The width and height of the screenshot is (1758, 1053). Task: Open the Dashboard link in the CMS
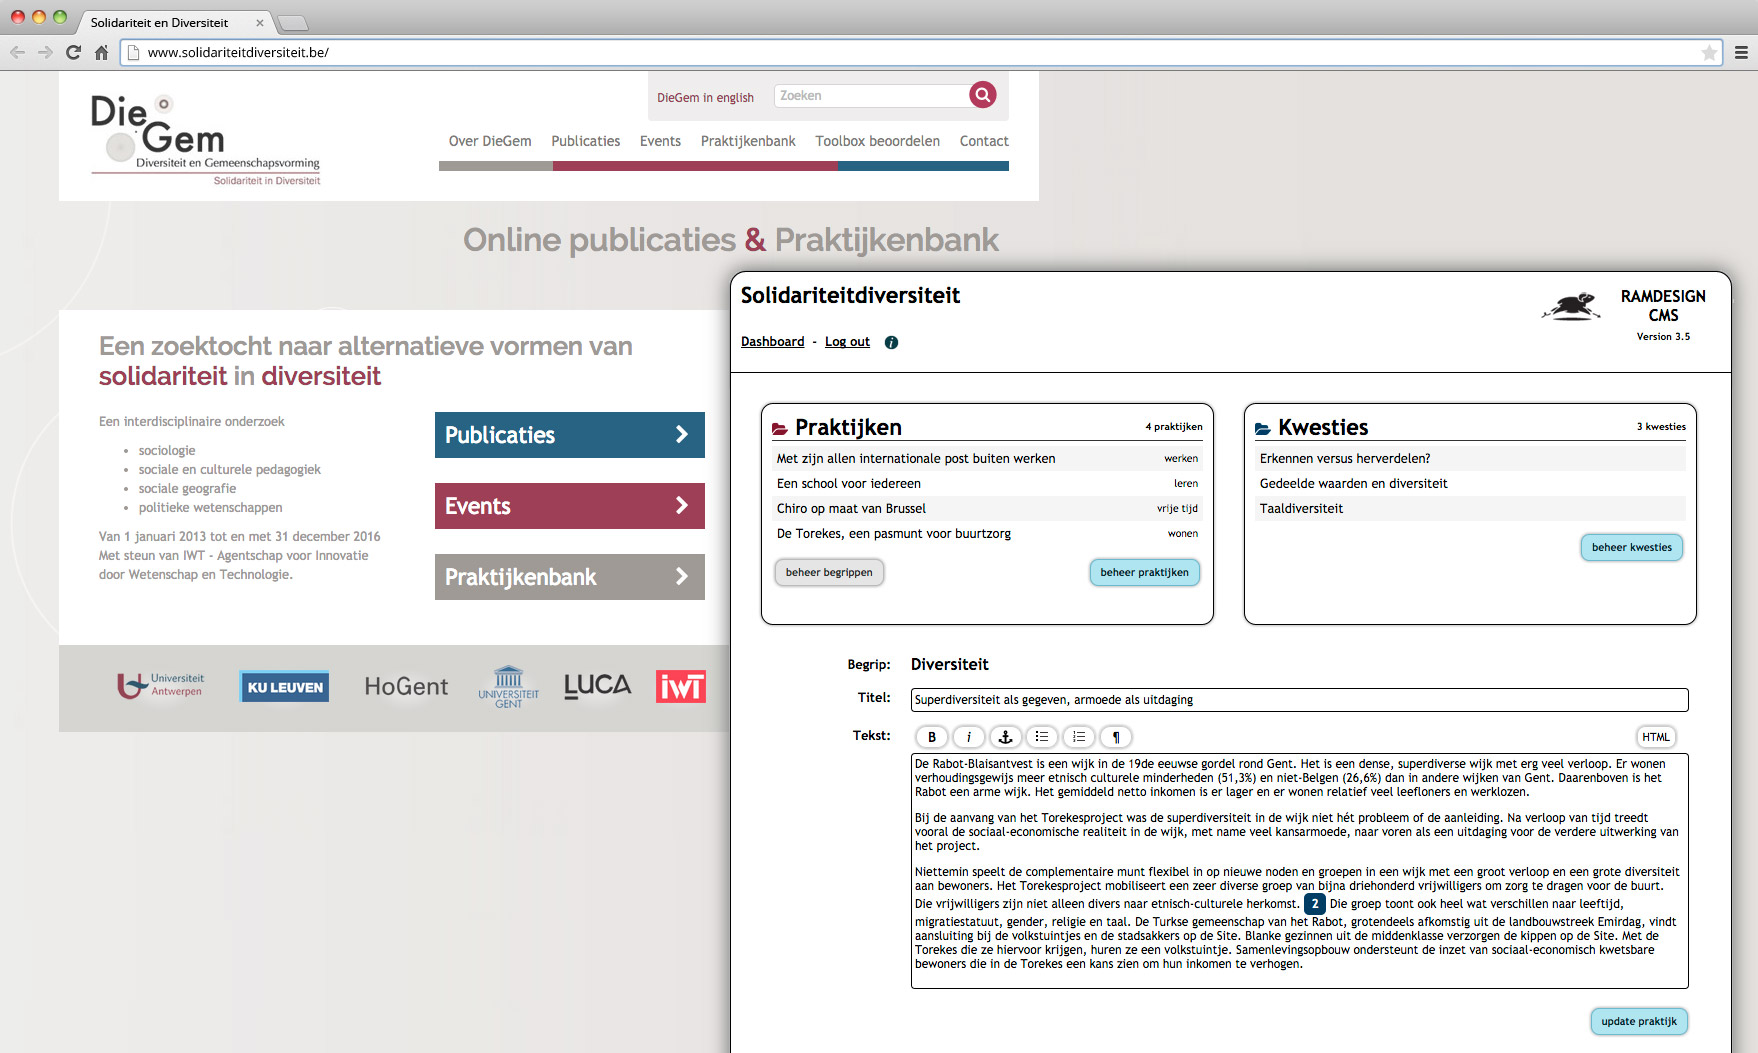tap(772, 342)
